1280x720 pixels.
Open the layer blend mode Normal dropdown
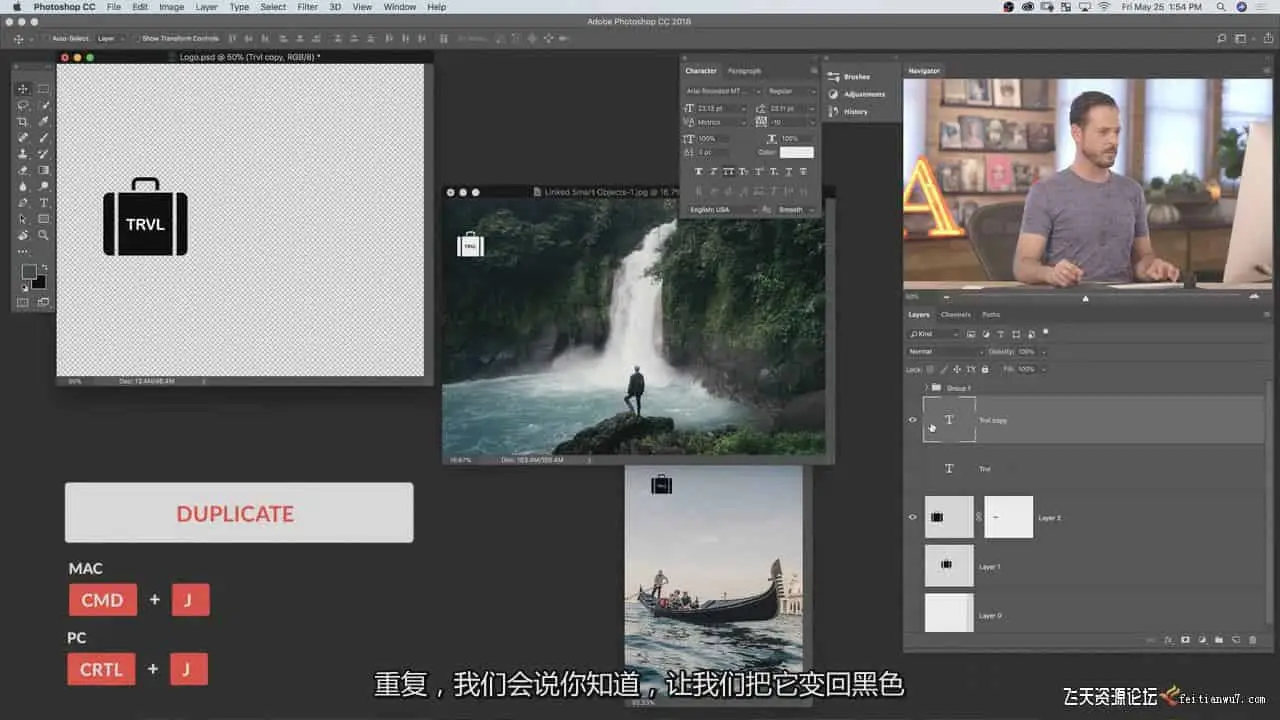(x=946, y=352)
